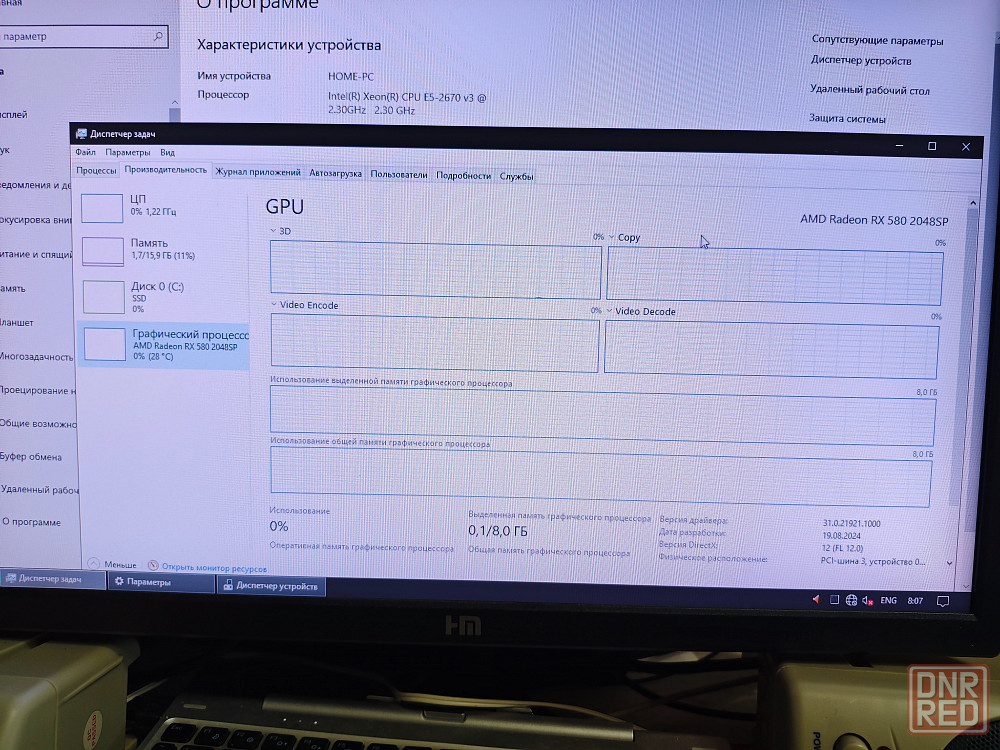This screenshot has height=750, width=1000.
Task: Select Фокусировка внимания in Settings sidebar
Action: point(36,220)
